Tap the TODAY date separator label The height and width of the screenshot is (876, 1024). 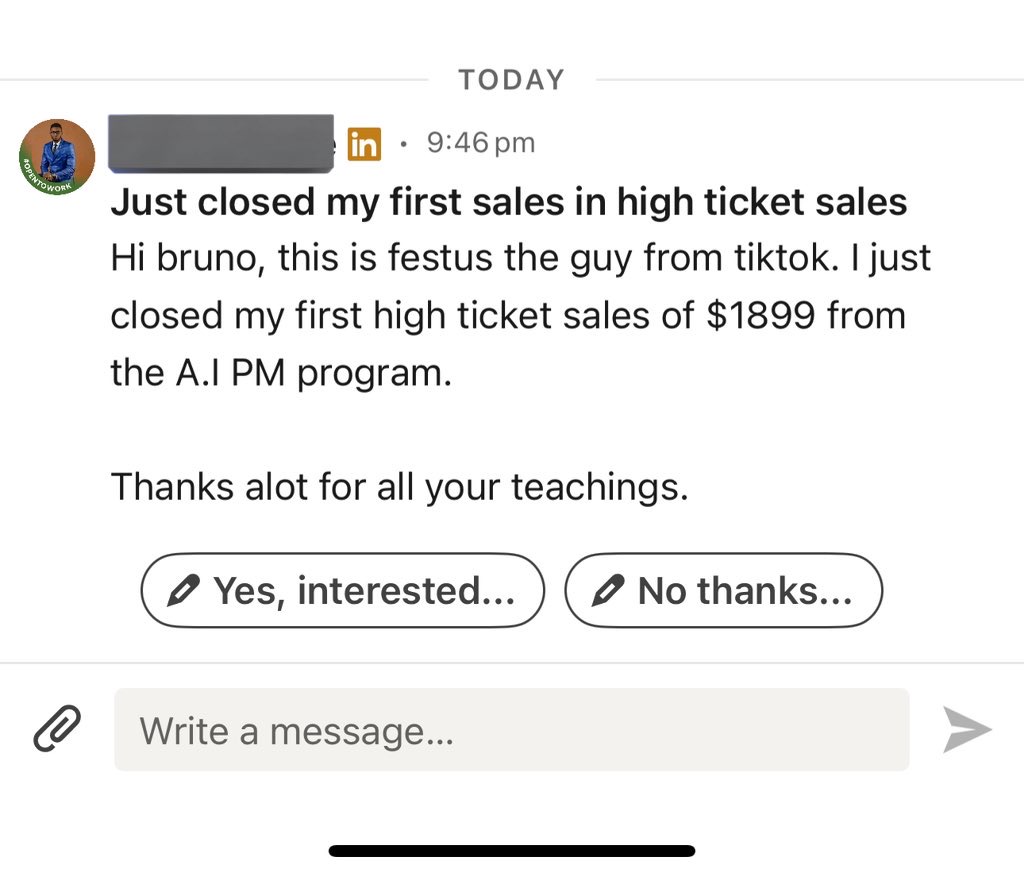pyautogui.click(x=511, y=80)
